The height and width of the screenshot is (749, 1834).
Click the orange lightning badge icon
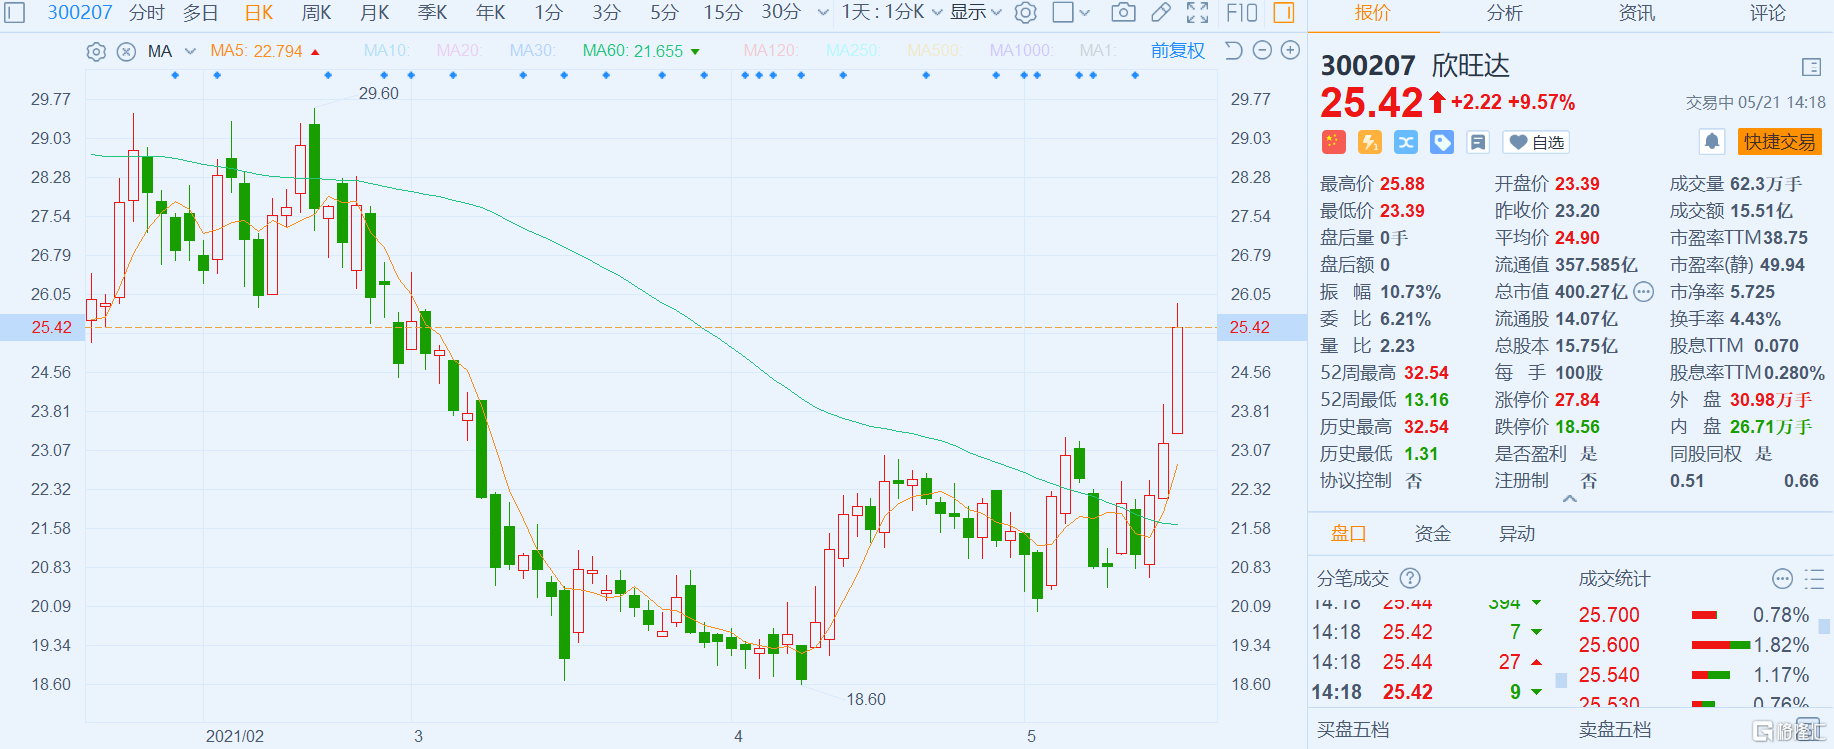click(x=1369, y=142)
